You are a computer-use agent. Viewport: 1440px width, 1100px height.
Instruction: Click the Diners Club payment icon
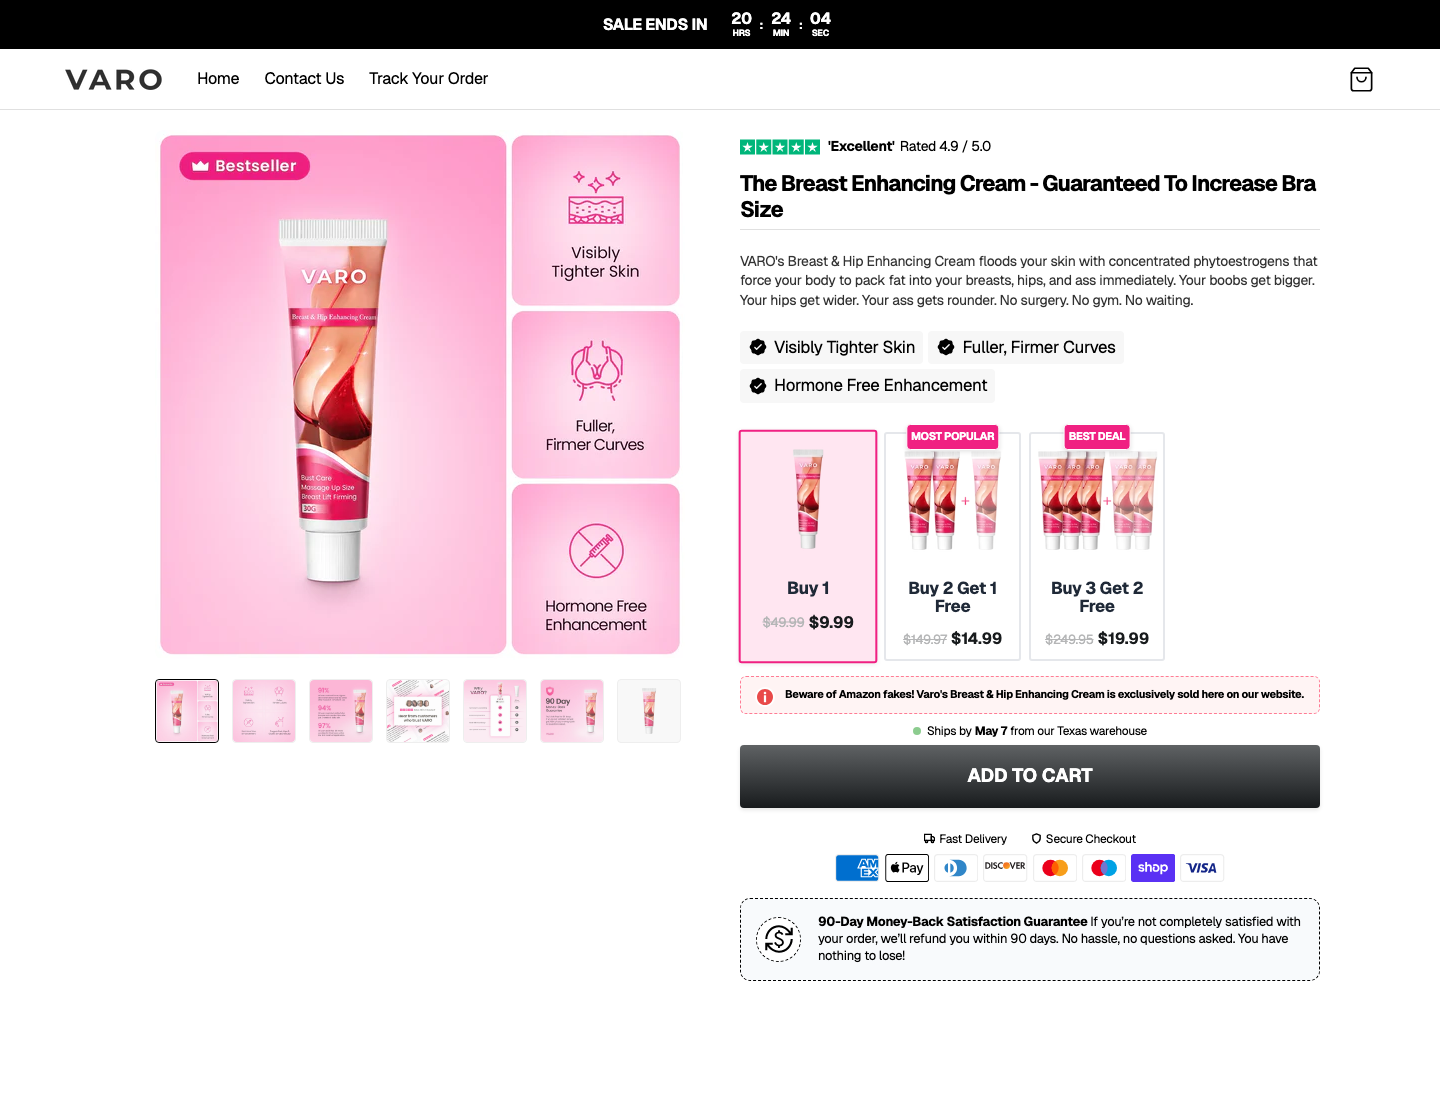click(x=956, y=868)
